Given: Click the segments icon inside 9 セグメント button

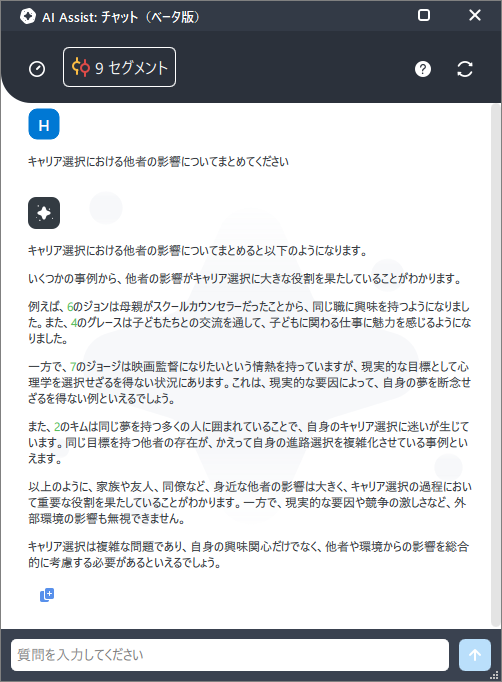Looking at the screenshot, I should (81, 67).
